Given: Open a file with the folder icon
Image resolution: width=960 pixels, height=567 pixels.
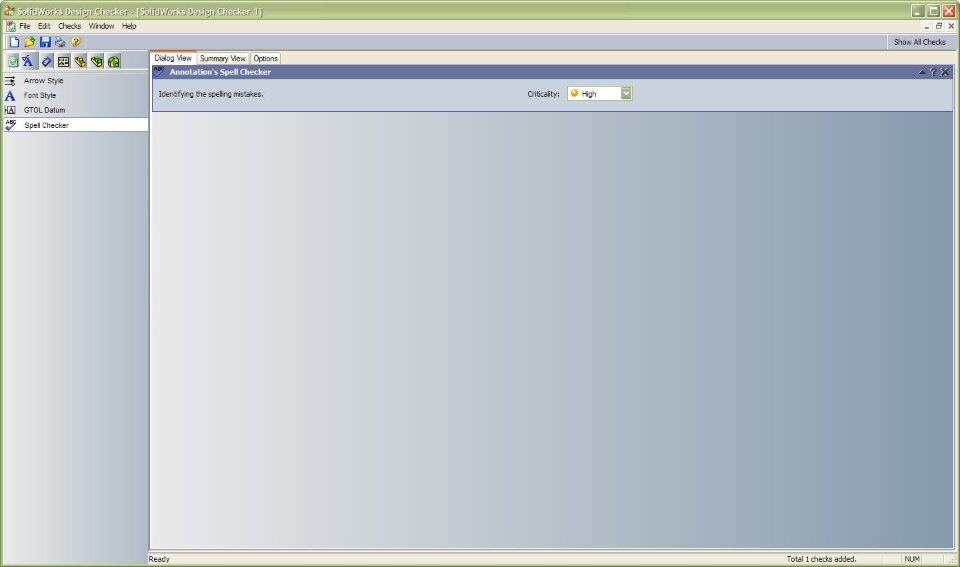Looking at the screenshot, I should 29,42.
